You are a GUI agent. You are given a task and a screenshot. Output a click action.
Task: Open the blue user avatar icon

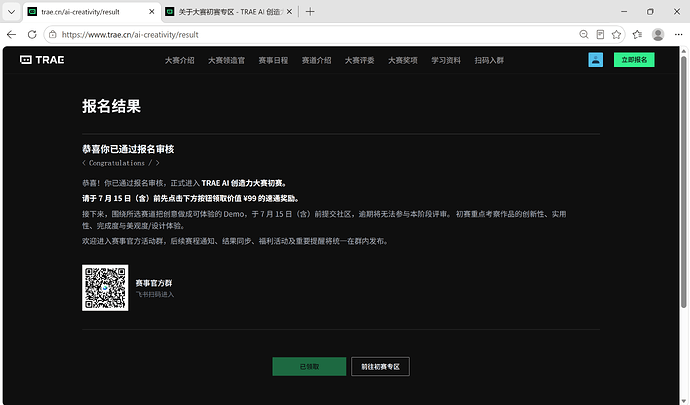595,60
